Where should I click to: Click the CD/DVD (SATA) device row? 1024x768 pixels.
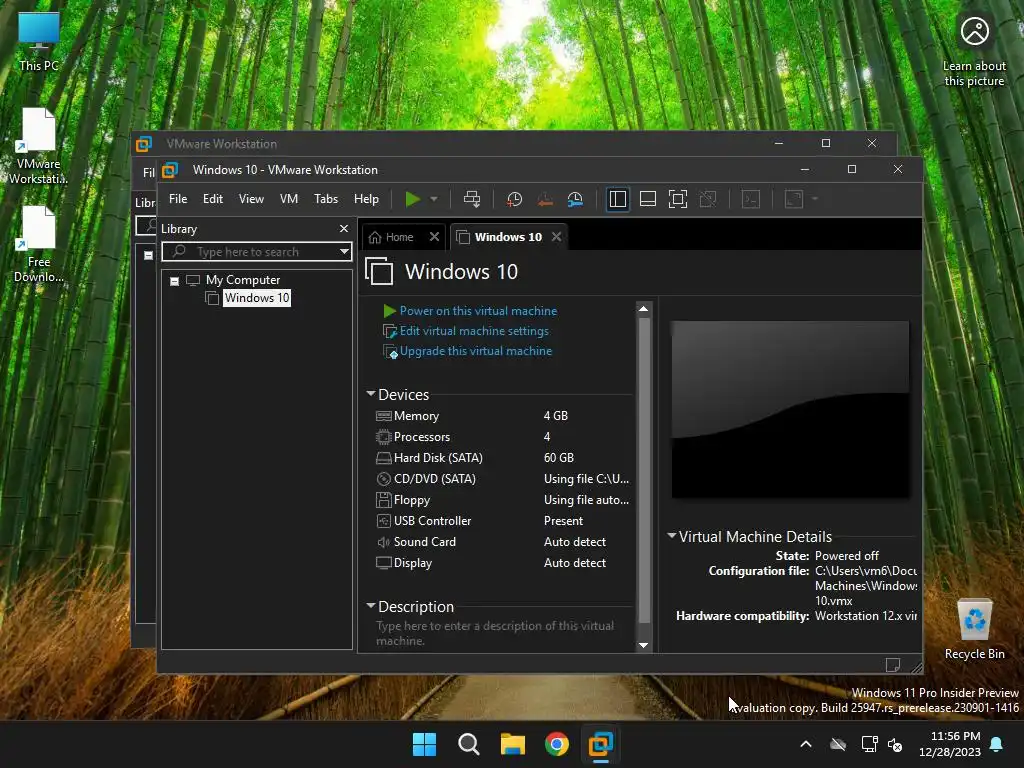click(x=502, y=479)
